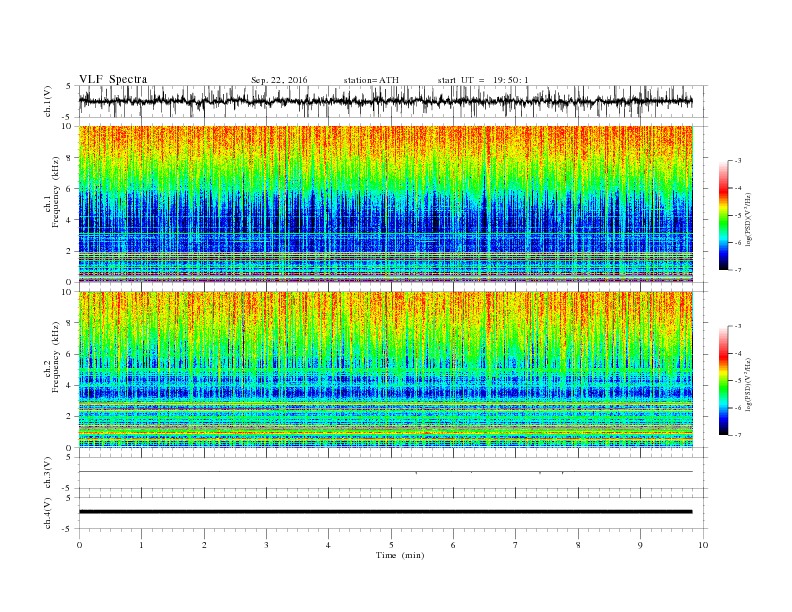Click the ch.2 colorbar 'log(PSD)(V²/Hz)' label

pyautogui.click(x=749, y=385)
